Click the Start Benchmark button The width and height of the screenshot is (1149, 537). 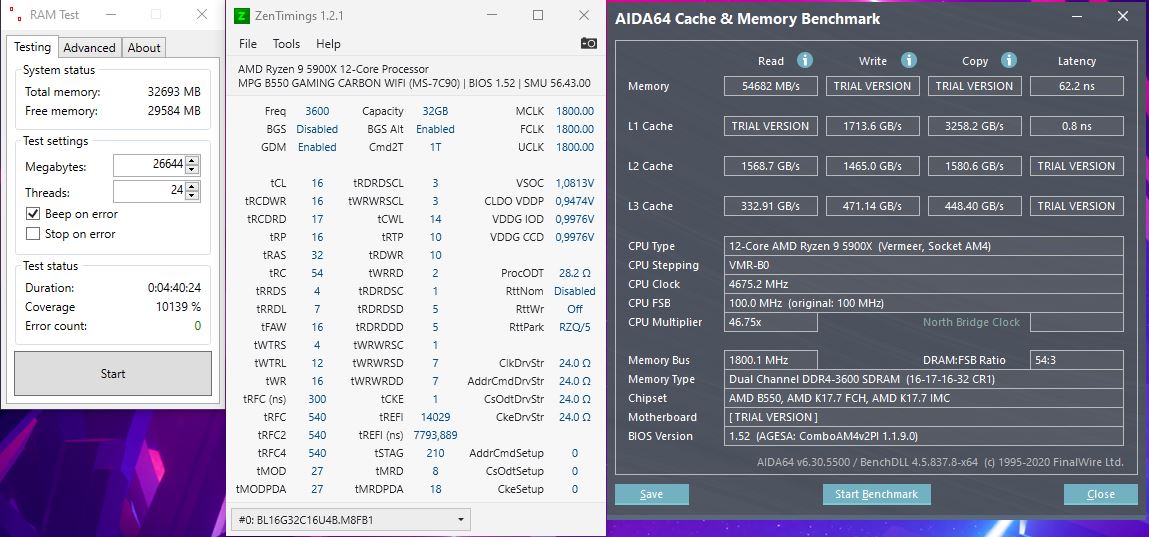click(876, 495)
